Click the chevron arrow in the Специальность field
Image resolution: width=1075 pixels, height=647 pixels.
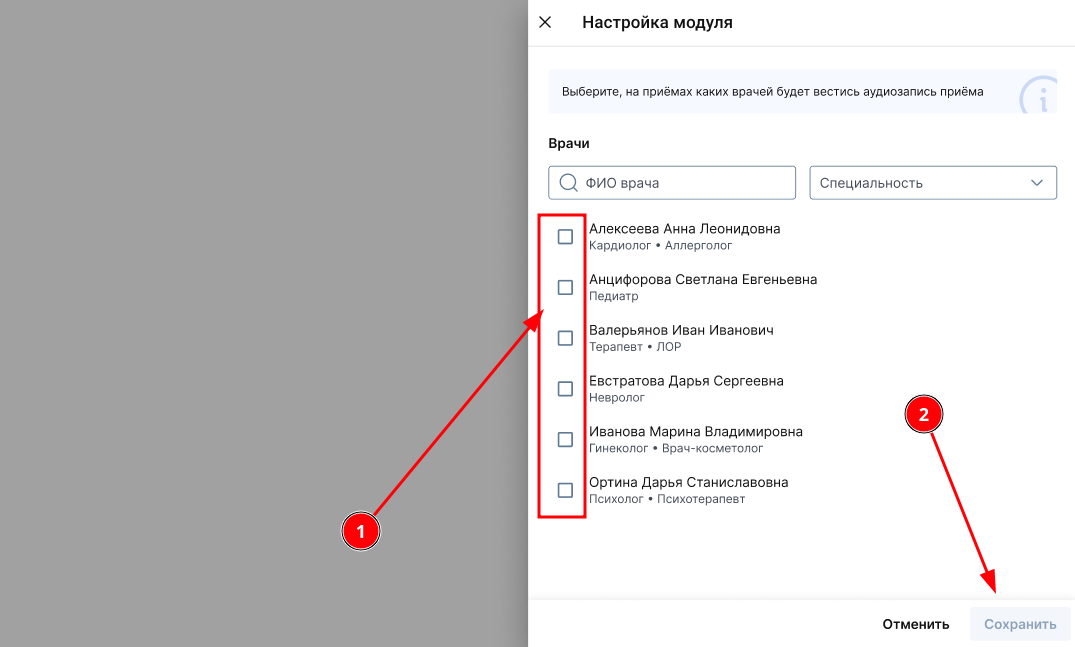(1037, 183)
